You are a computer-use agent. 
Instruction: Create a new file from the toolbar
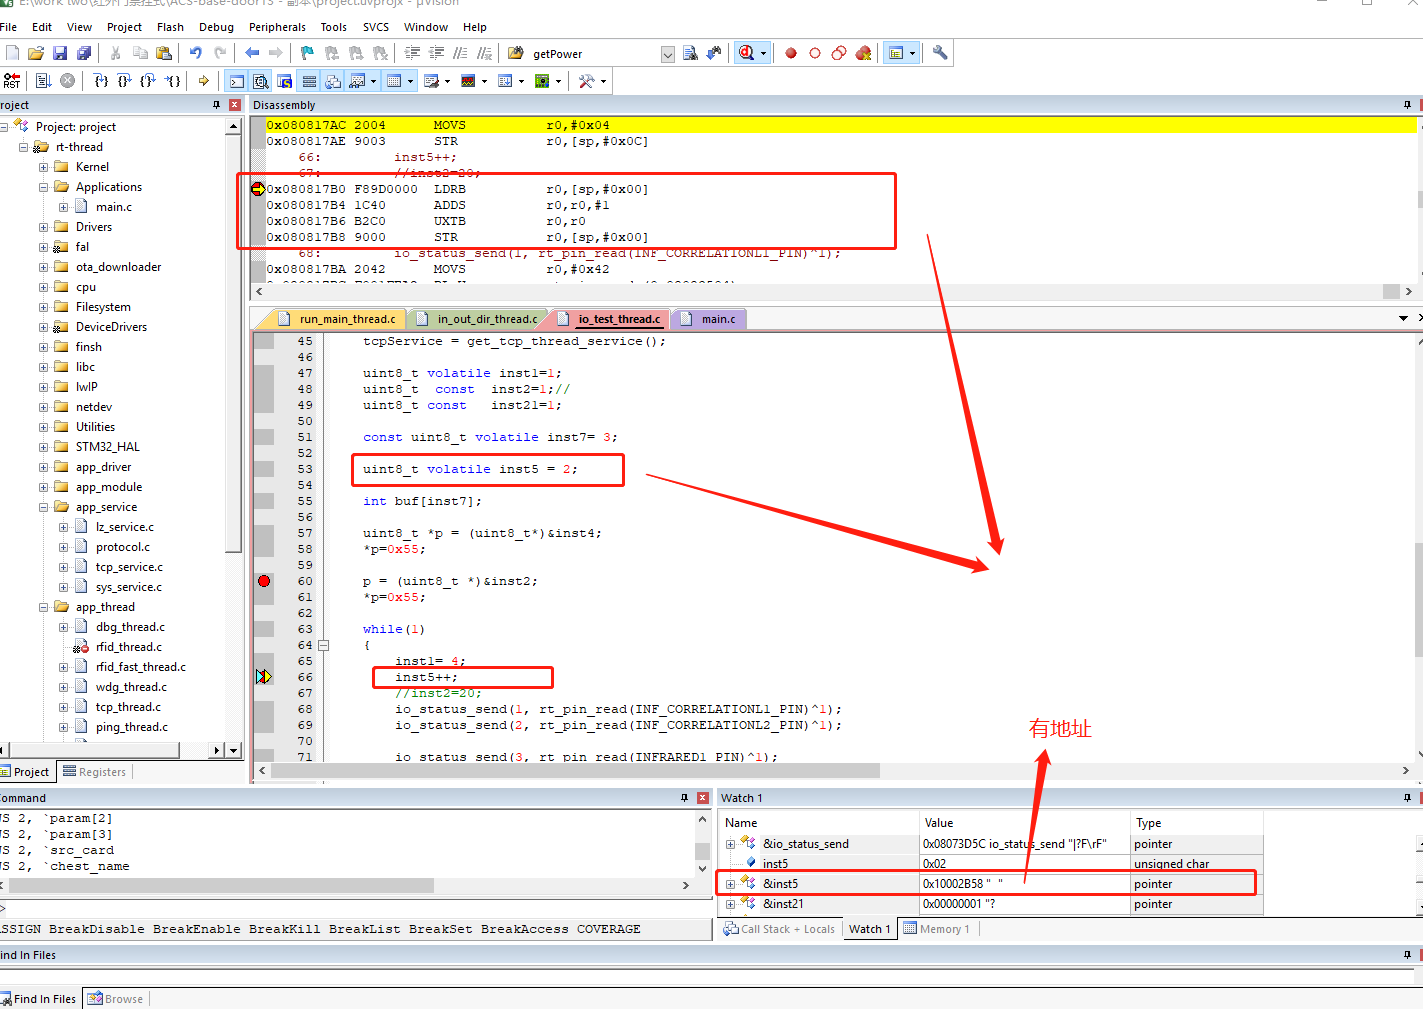click(x=12, y=53)
